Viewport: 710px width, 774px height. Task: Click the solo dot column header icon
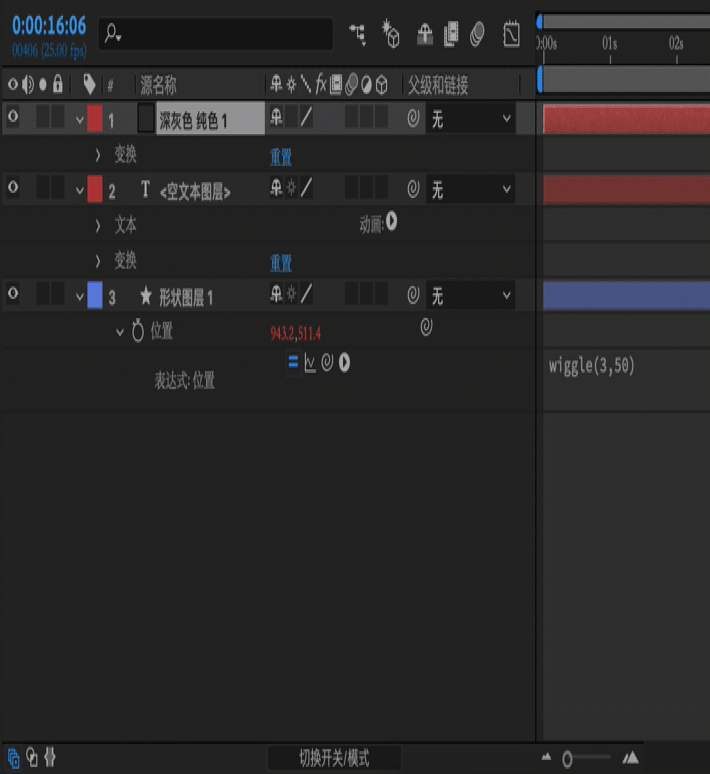click(43, 85)
